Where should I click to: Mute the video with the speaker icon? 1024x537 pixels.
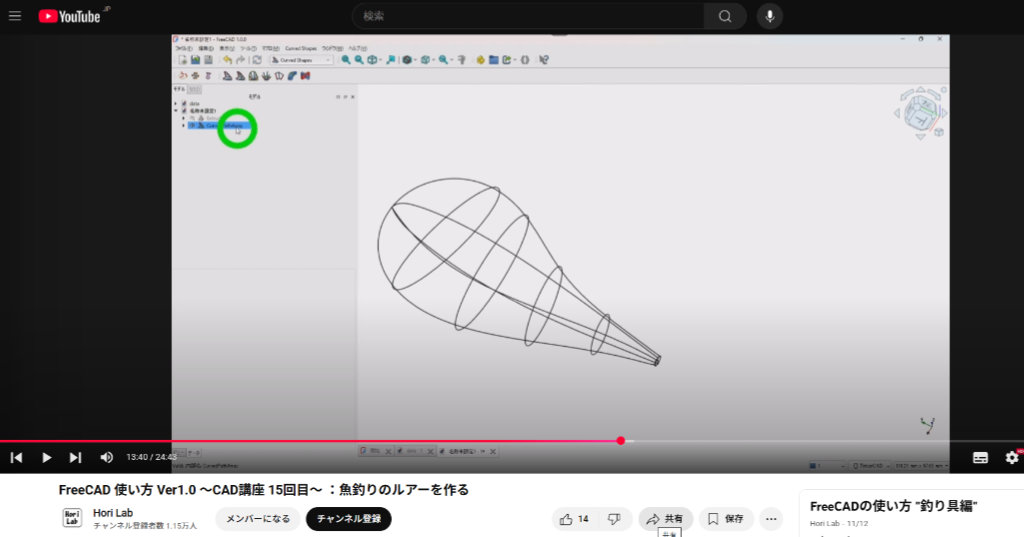[106, 457]
